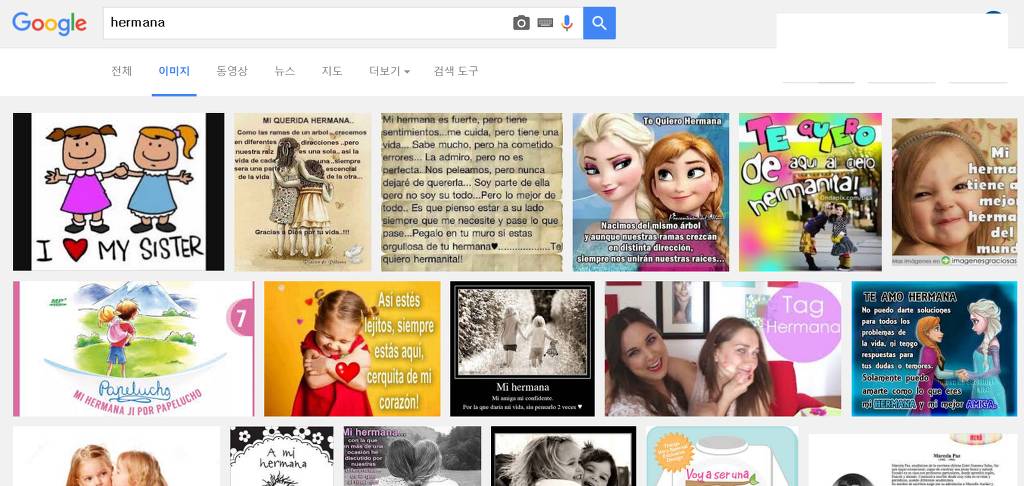1024x486 pixels.
Task: Select the 이미지 tab
Action: click(x=174, y=71)
